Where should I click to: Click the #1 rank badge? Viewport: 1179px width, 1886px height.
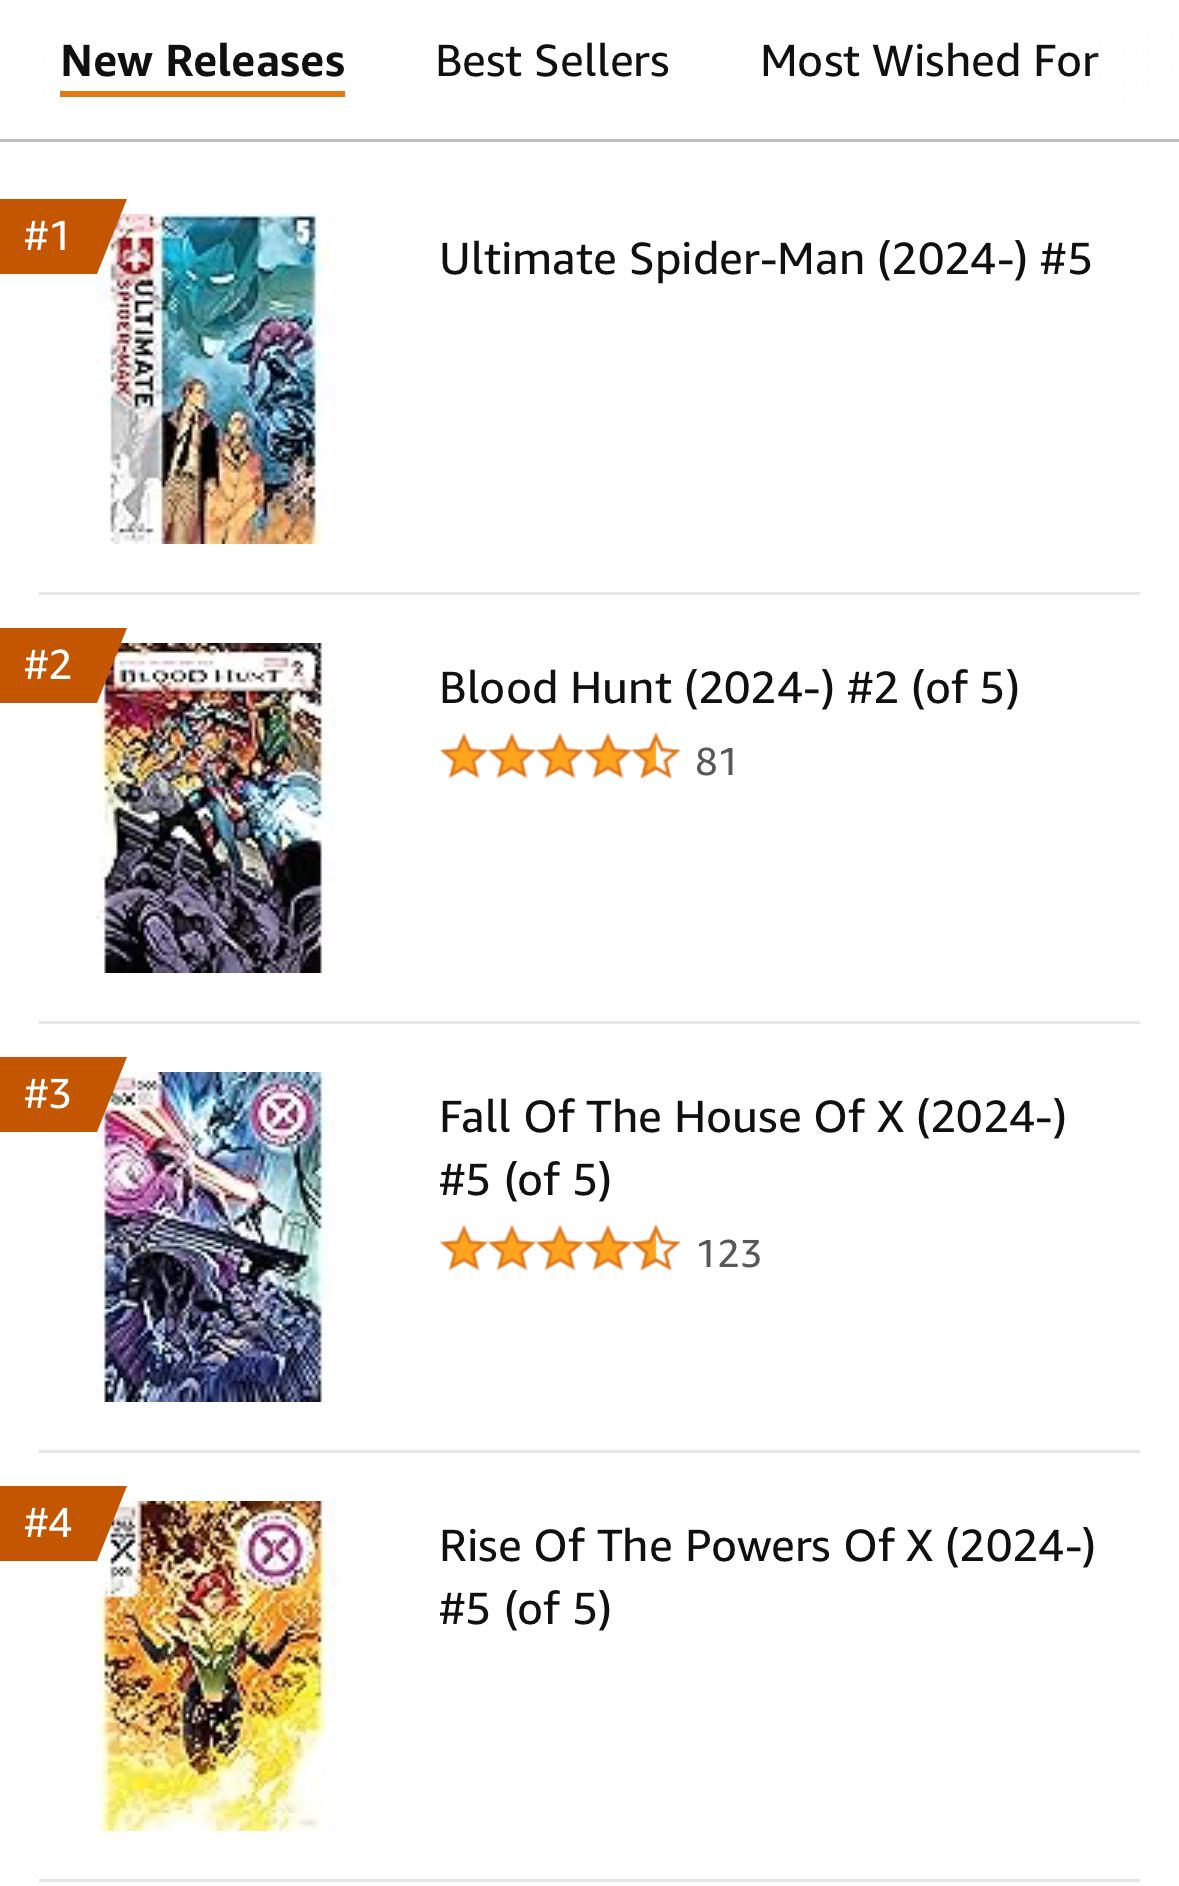[x=50, y=236]
